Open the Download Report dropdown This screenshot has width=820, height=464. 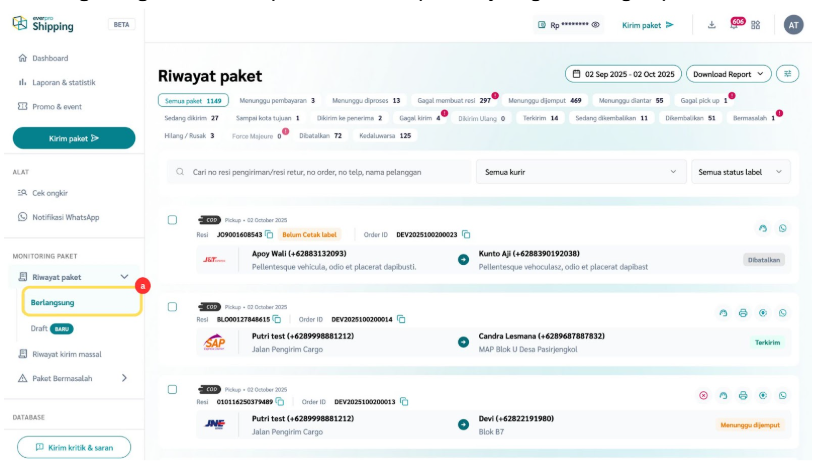(729, 74)
